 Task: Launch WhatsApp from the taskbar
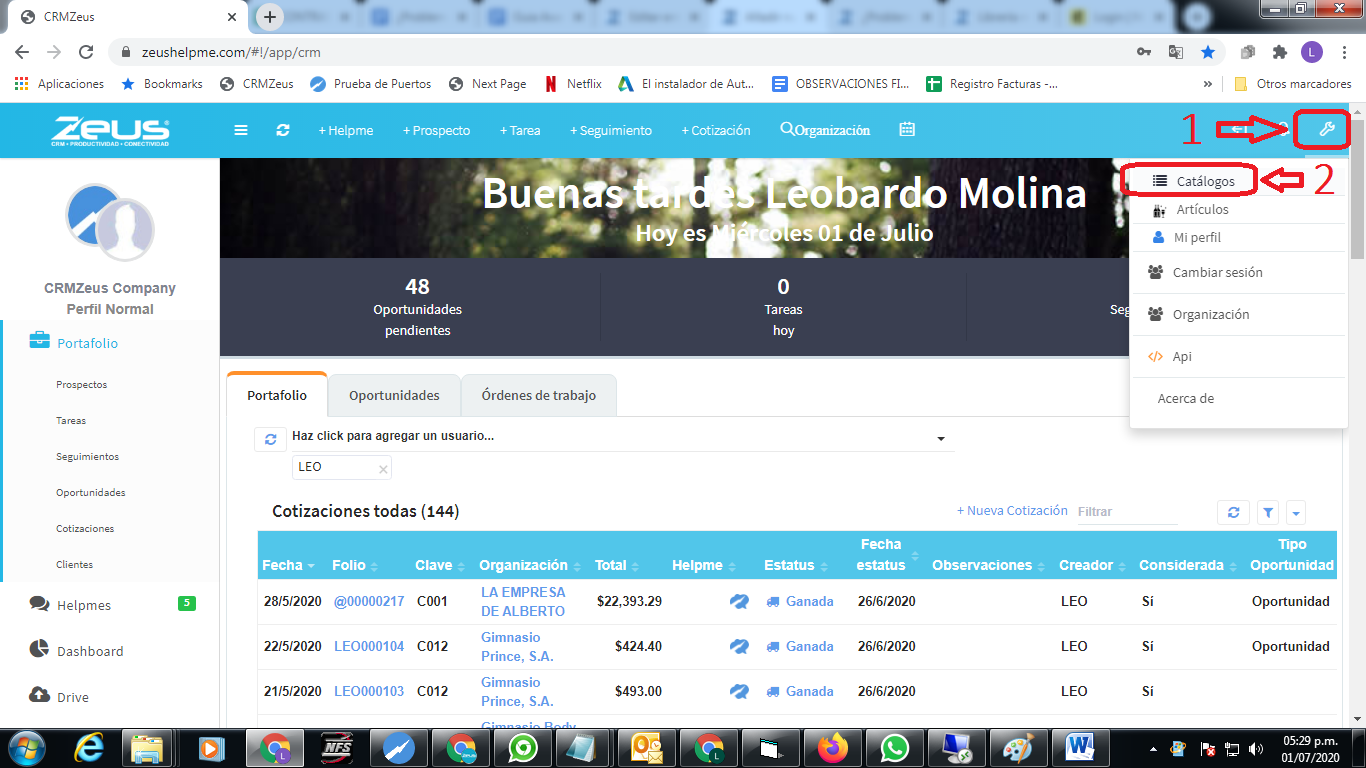click(893, 747)
